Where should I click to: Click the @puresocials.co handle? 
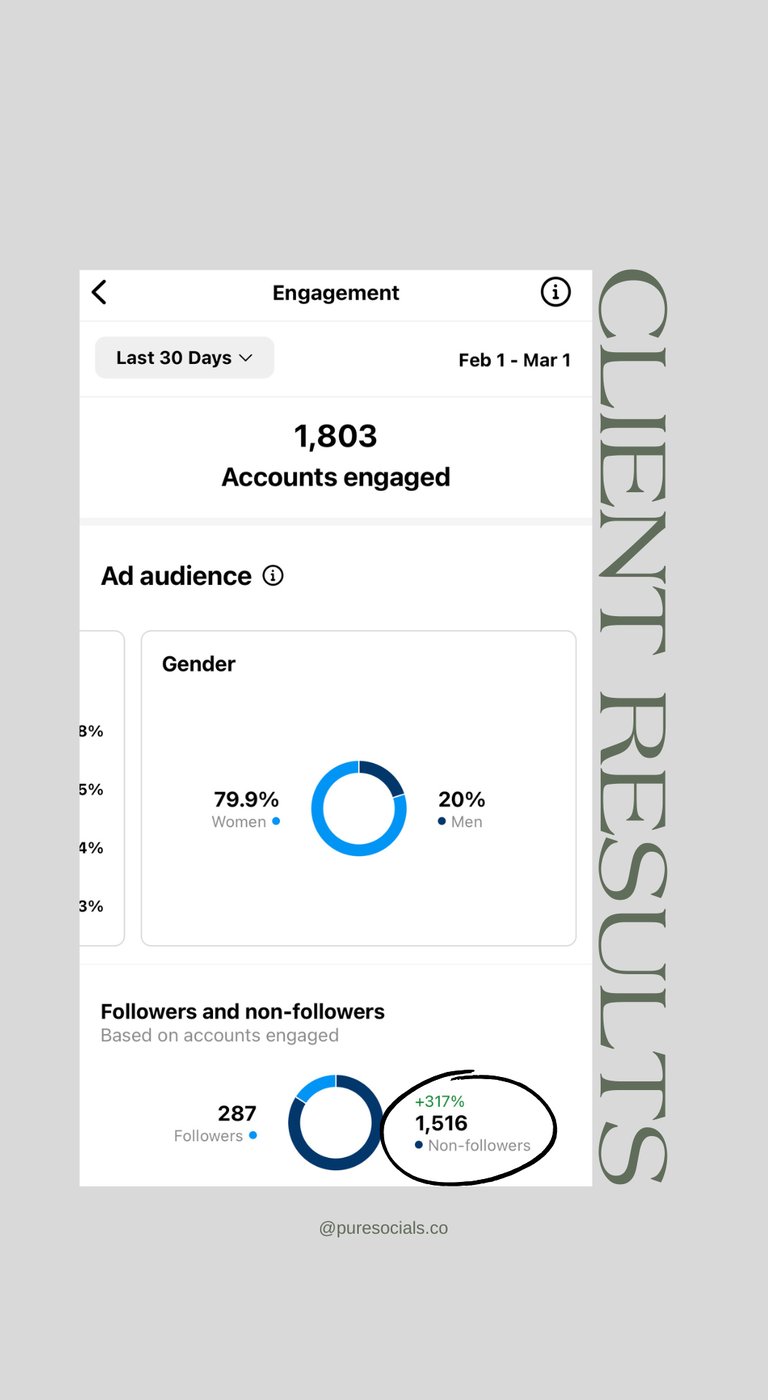point(383,1228)
